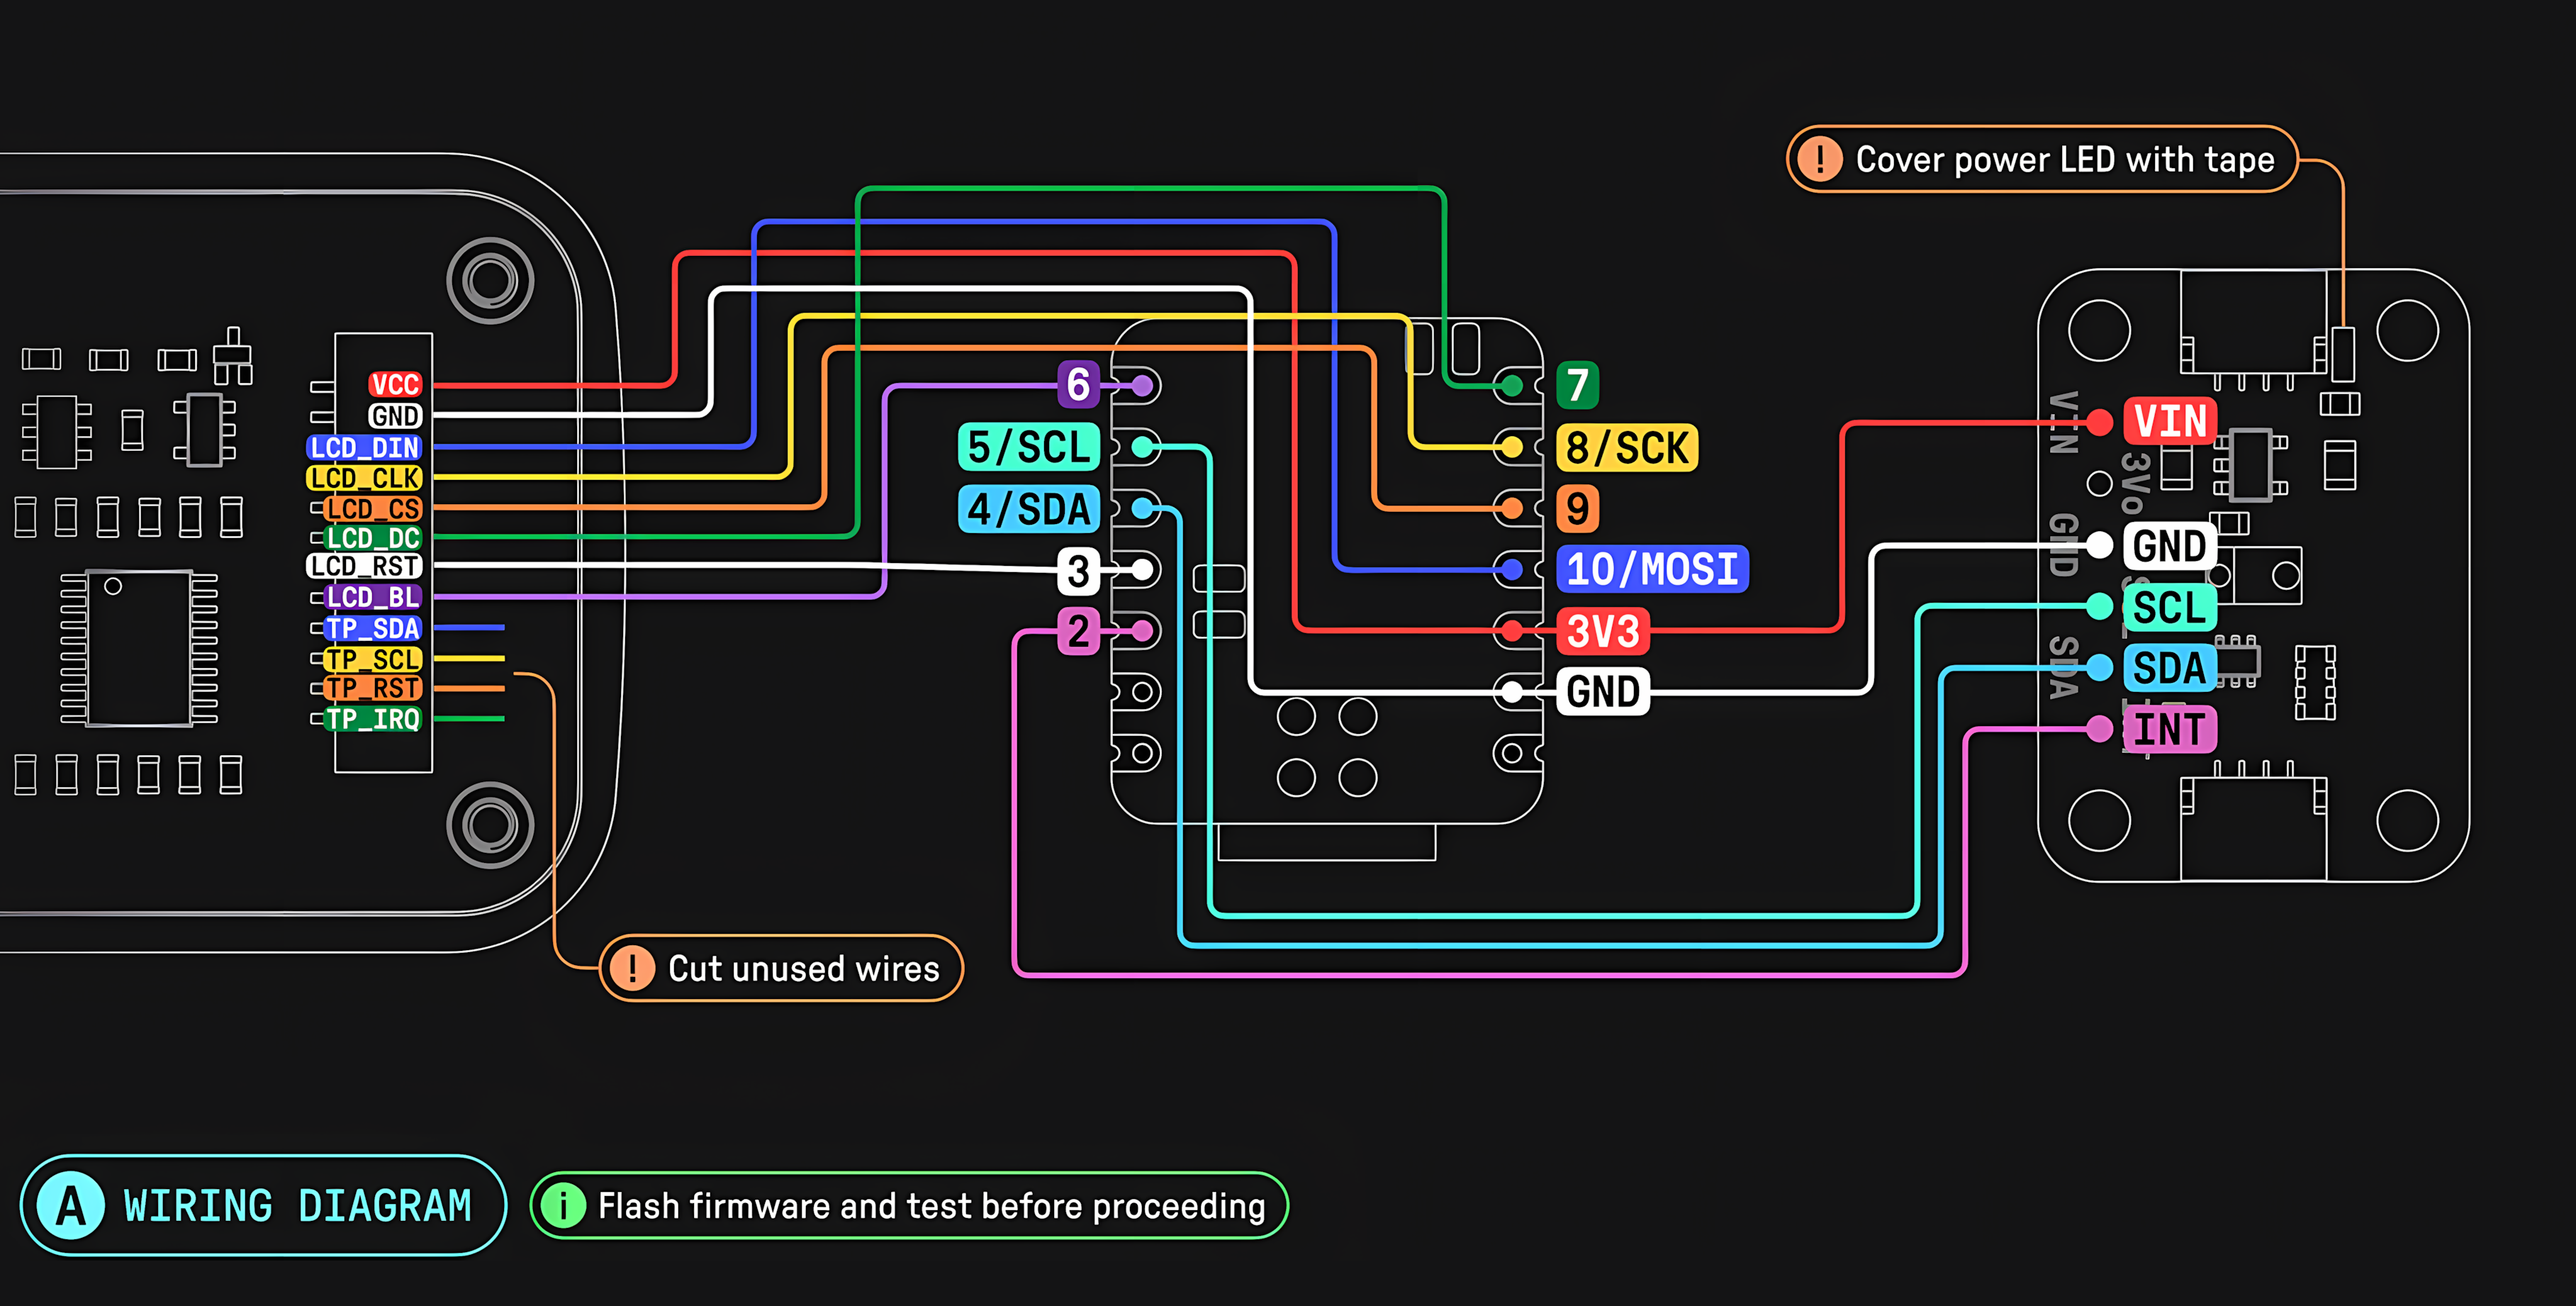
Task: Click the 'Flash firmware and test before proceeding' note
Action: pos(931,1205)
